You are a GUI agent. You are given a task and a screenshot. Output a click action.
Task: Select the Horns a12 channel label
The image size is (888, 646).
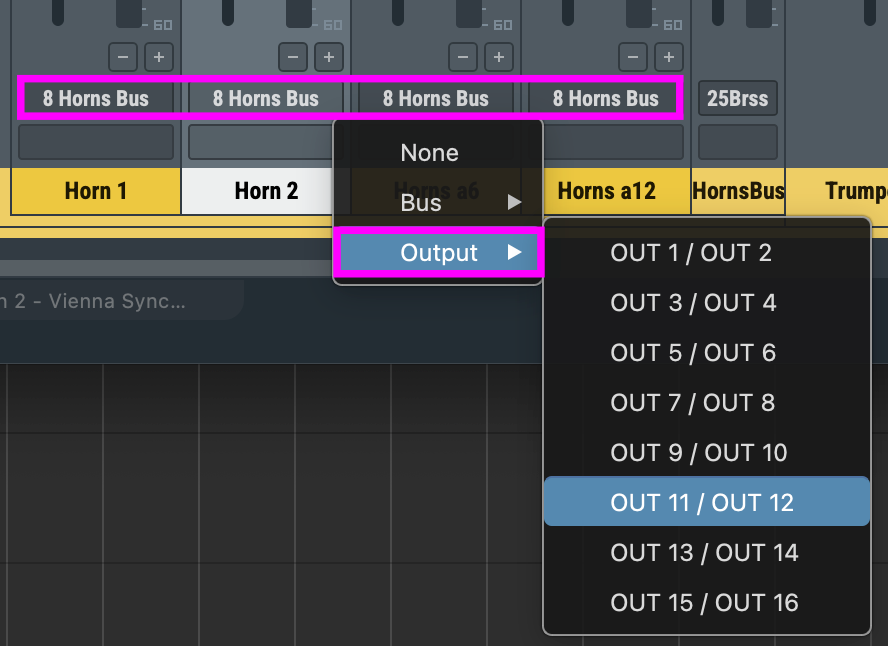(606, 190)
